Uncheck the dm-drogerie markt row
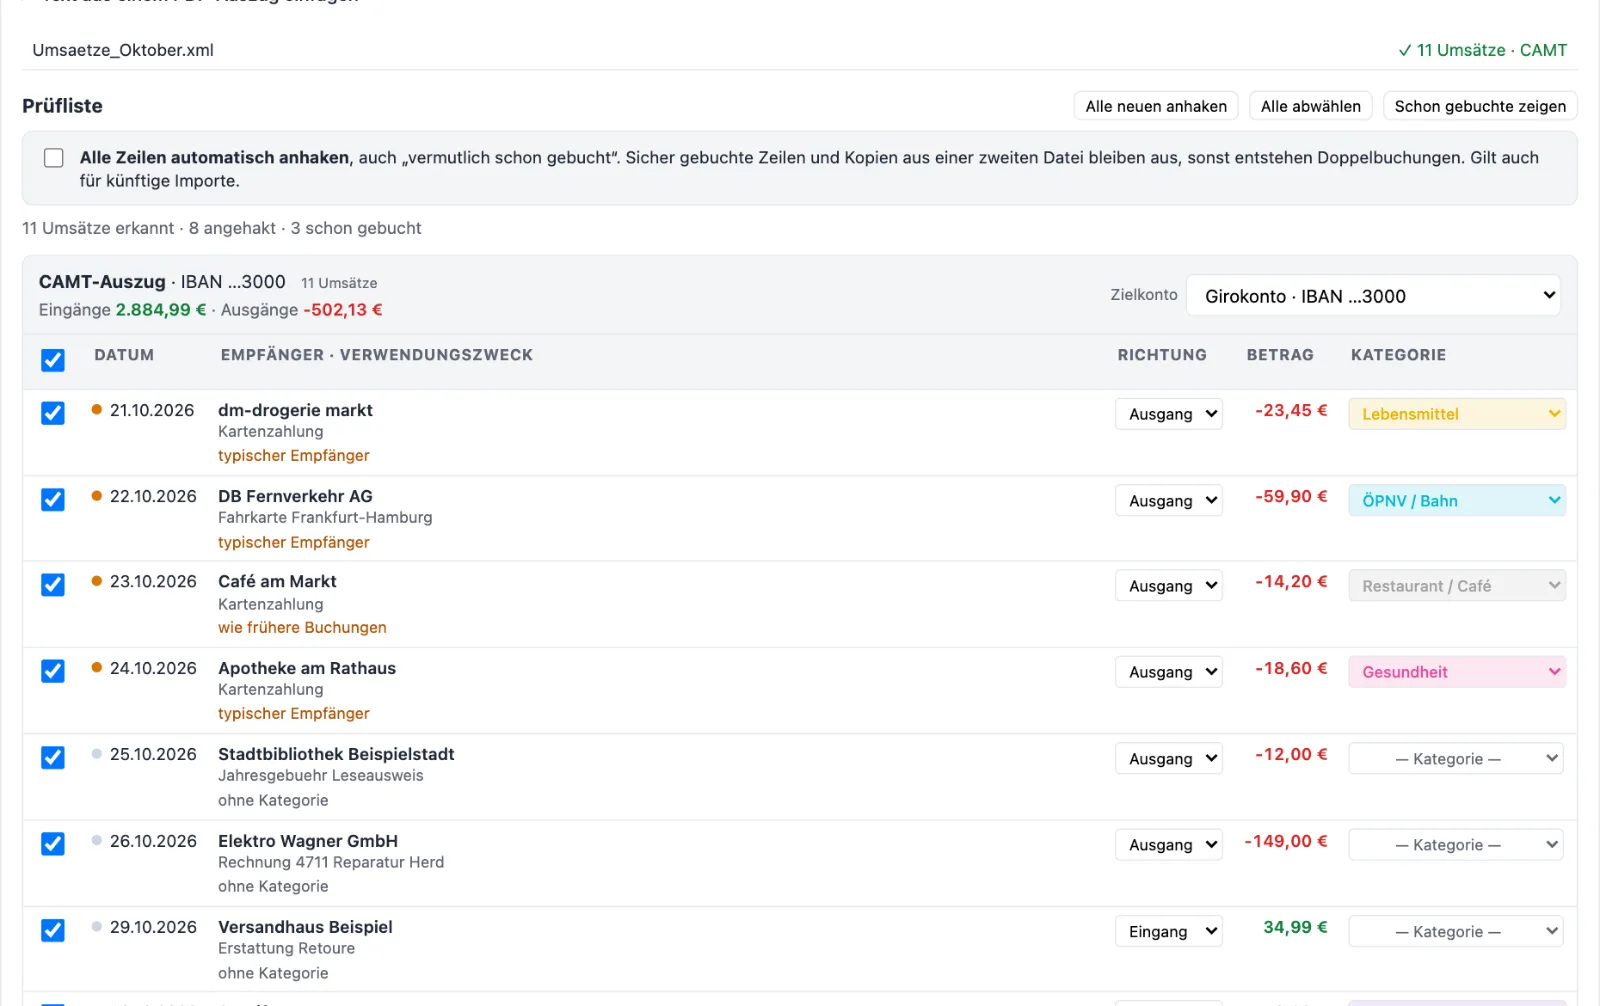Viewport: 1600px width, 1006px height. tap(53, 413)
